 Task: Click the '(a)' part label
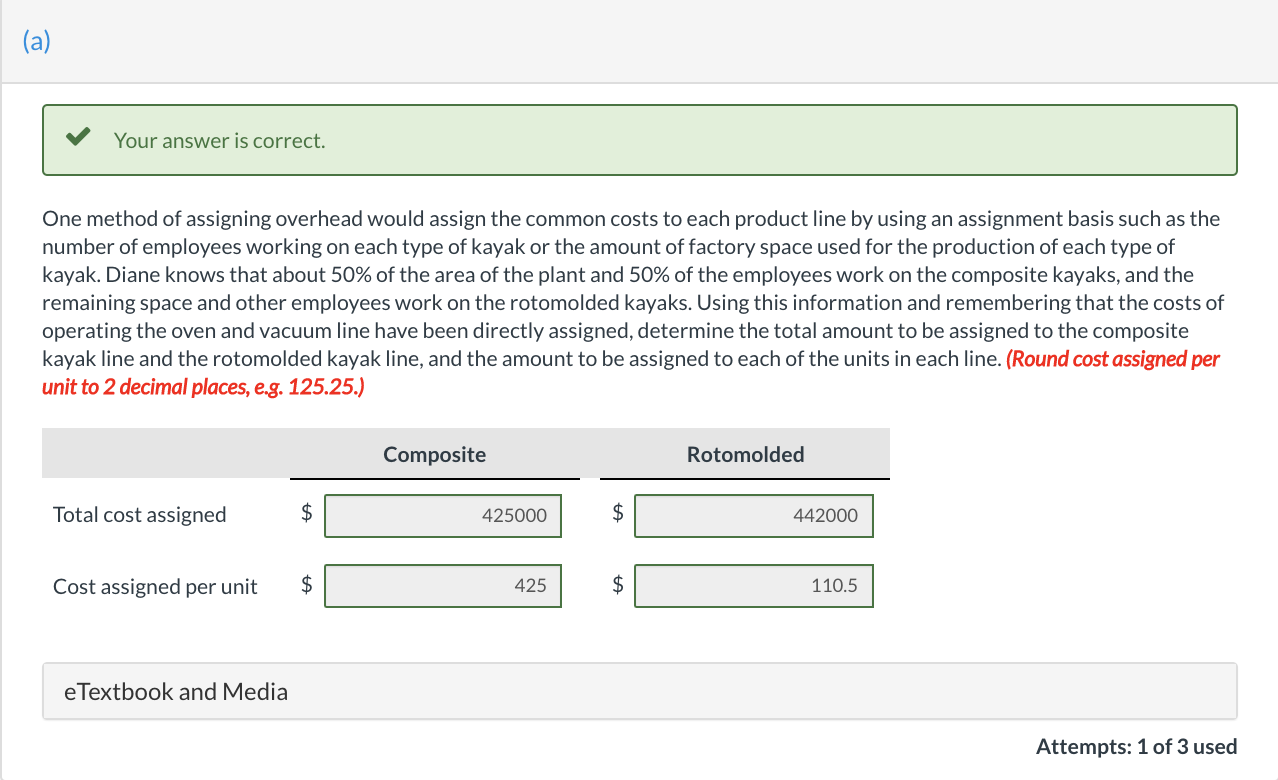click(x=35, y=43)
